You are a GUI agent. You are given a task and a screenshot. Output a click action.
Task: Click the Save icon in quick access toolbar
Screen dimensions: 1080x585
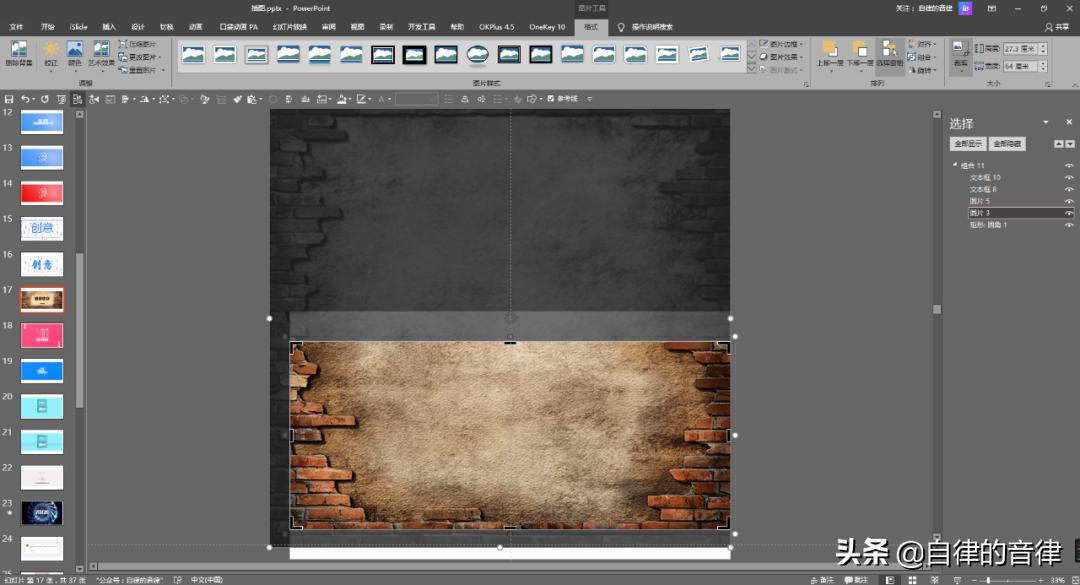click(9, 99)
